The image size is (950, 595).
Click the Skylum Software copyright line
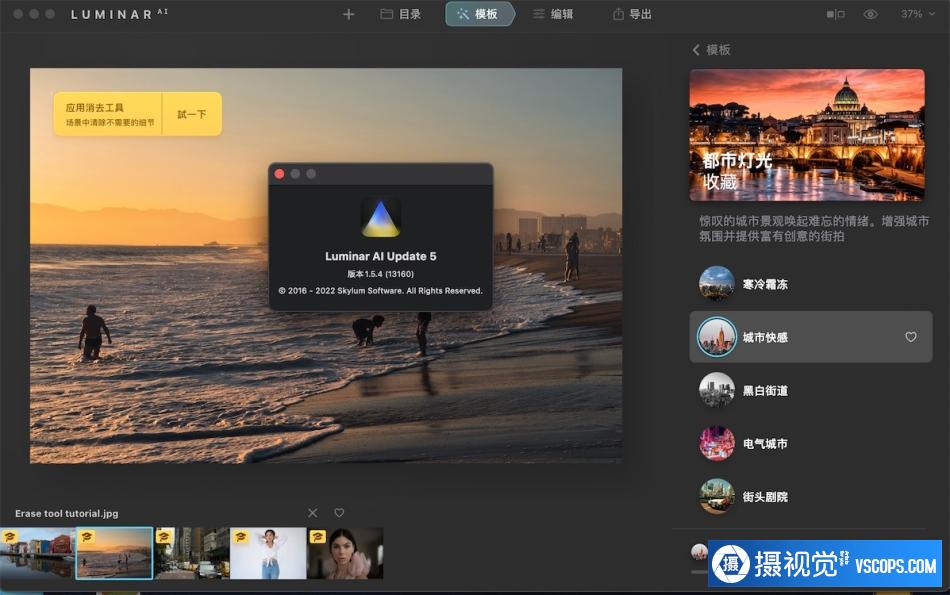(x=380, y=291)
